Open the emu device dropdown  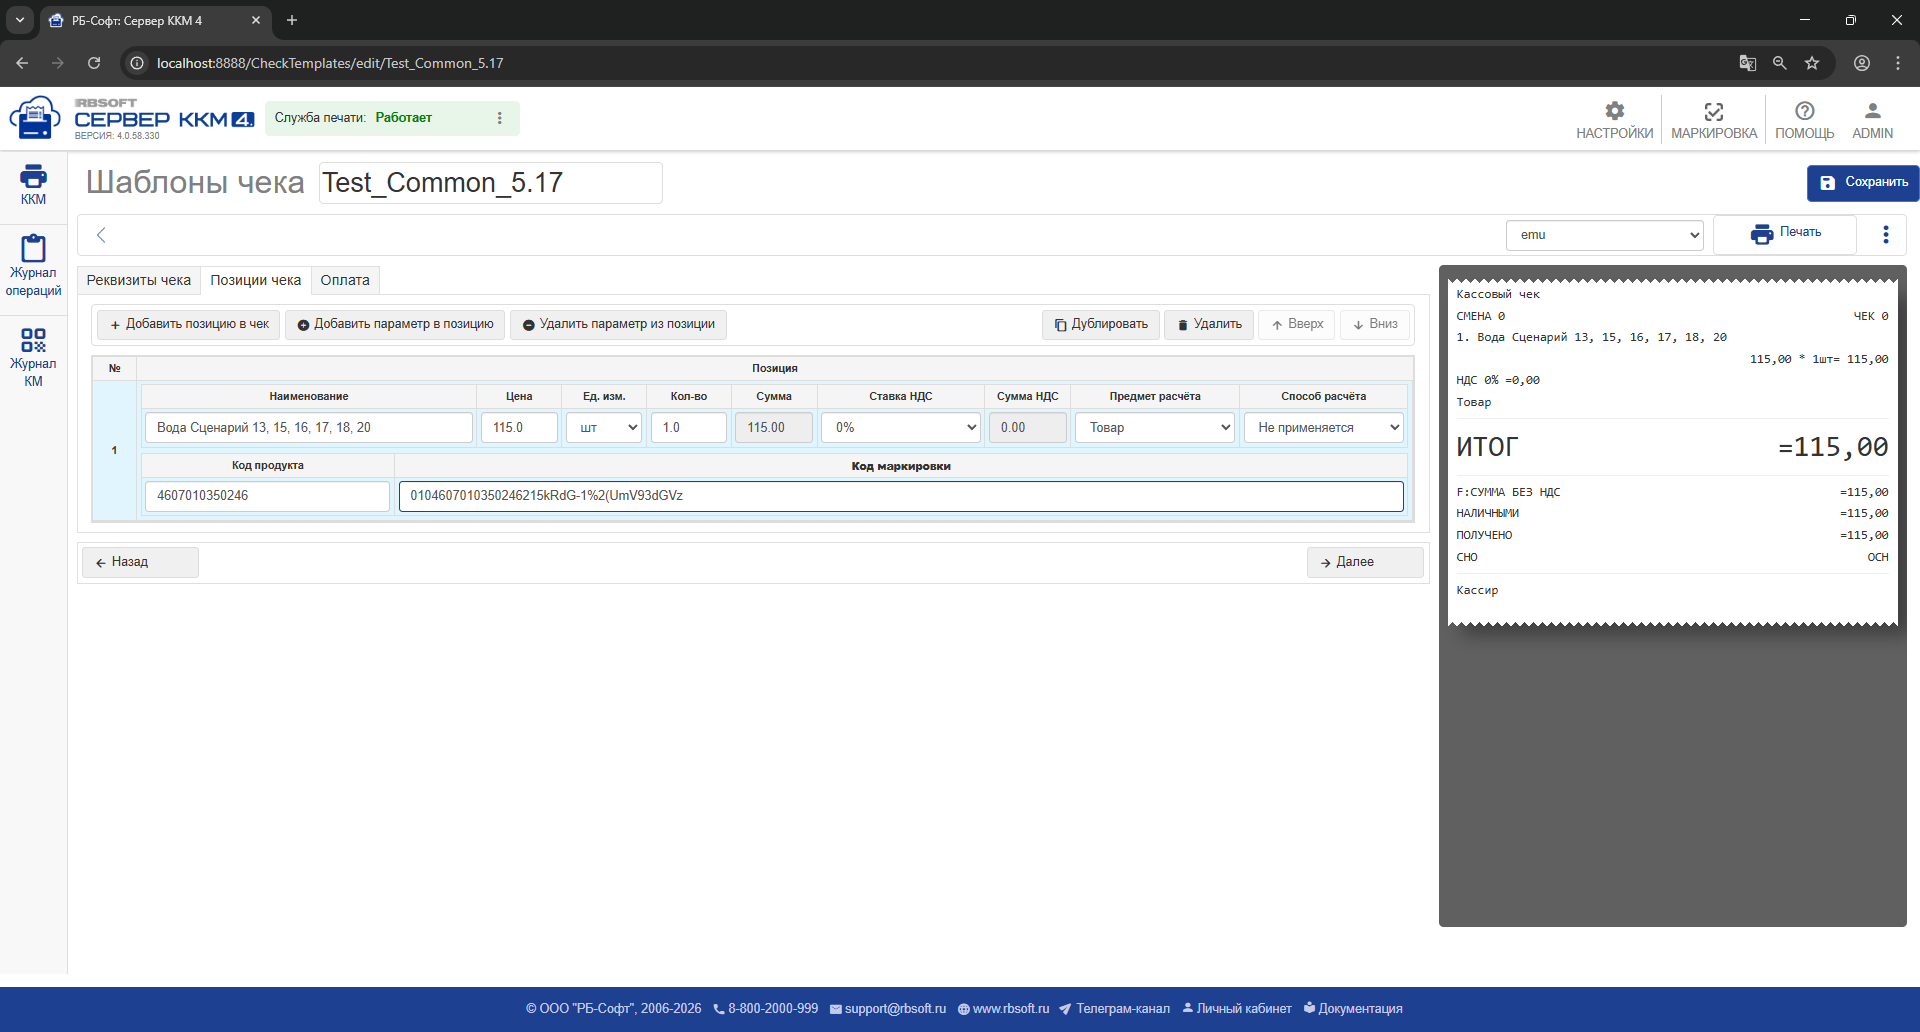(1605, 235)
